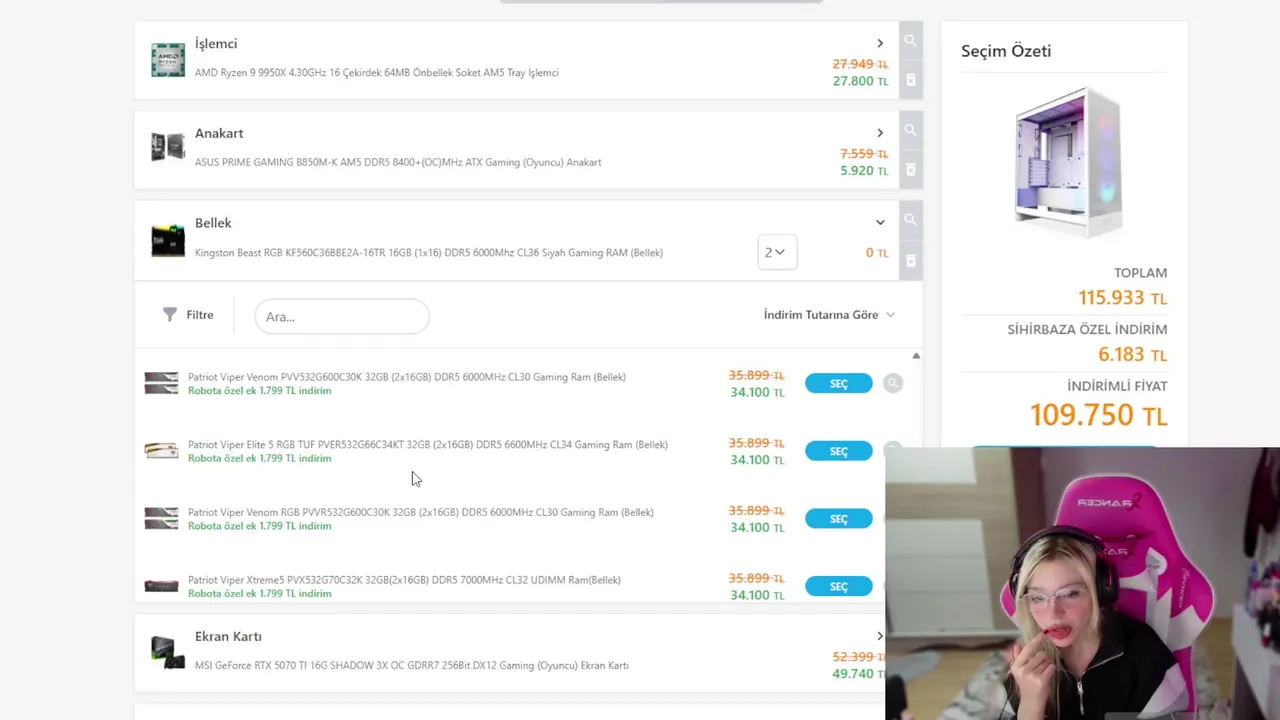Click the Anakart section title

[x=219, y=133]
